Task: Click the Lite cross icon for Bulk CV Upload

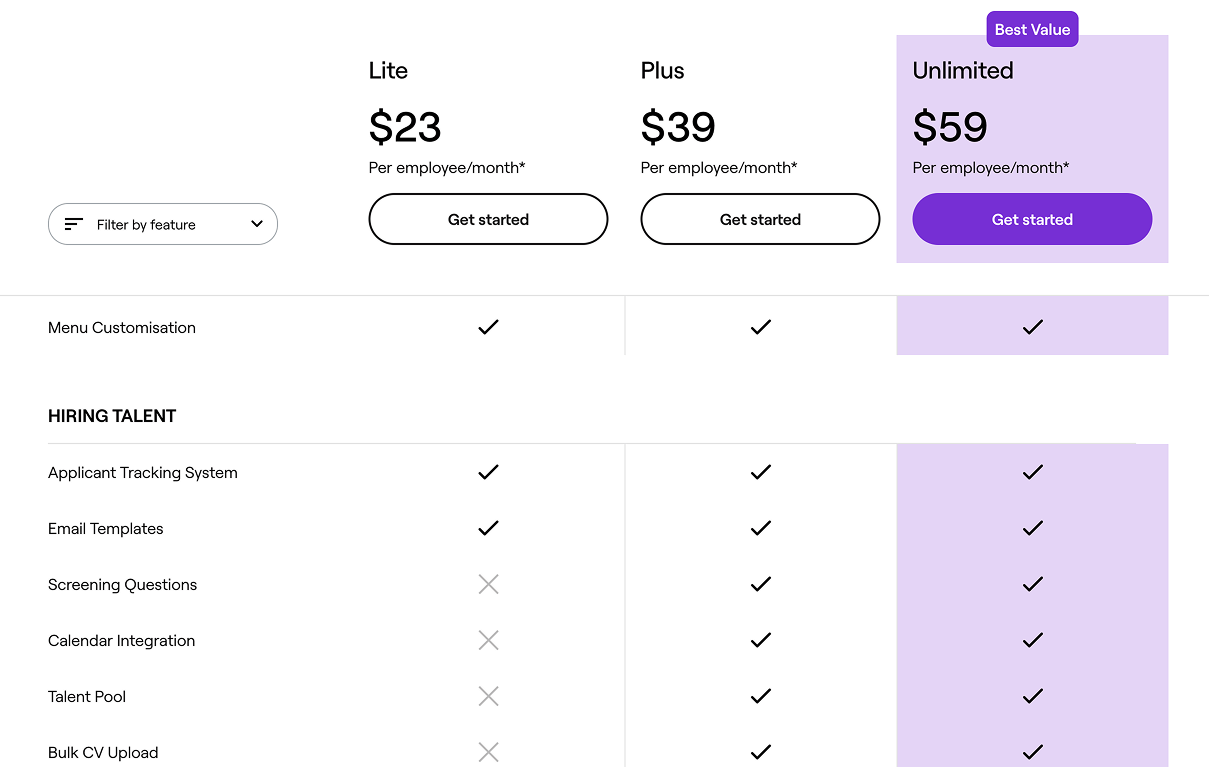Action: (488, 752)
